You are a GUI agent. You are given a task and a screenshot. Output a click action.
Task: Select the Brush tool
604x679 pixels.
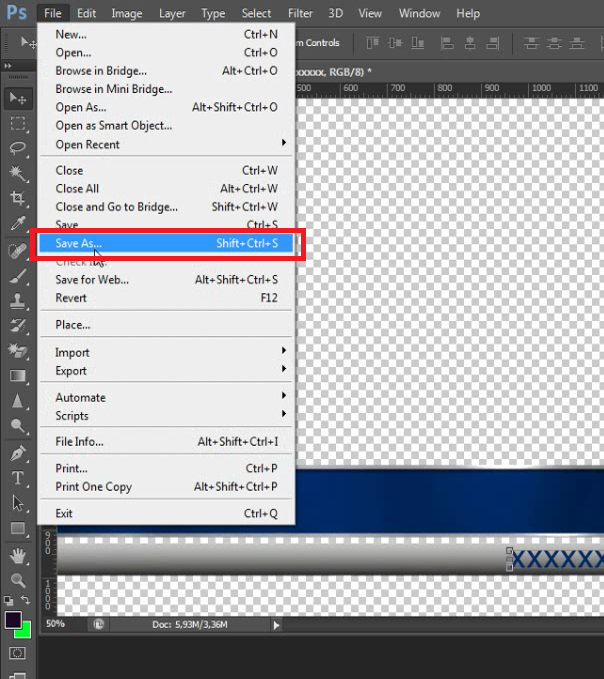click(18, 276)
